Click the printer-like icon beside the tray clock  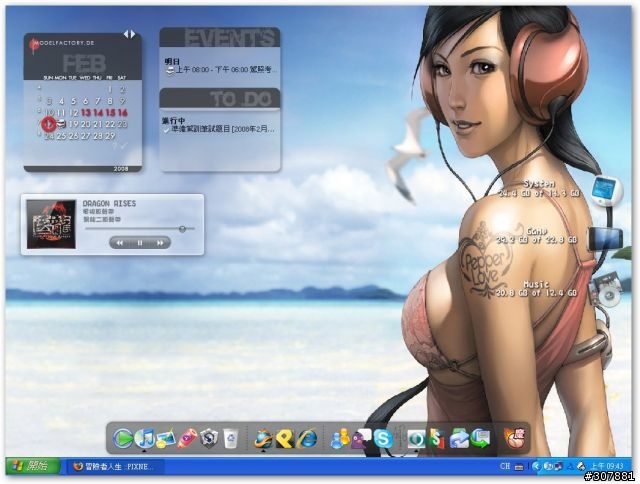point(581,466)
